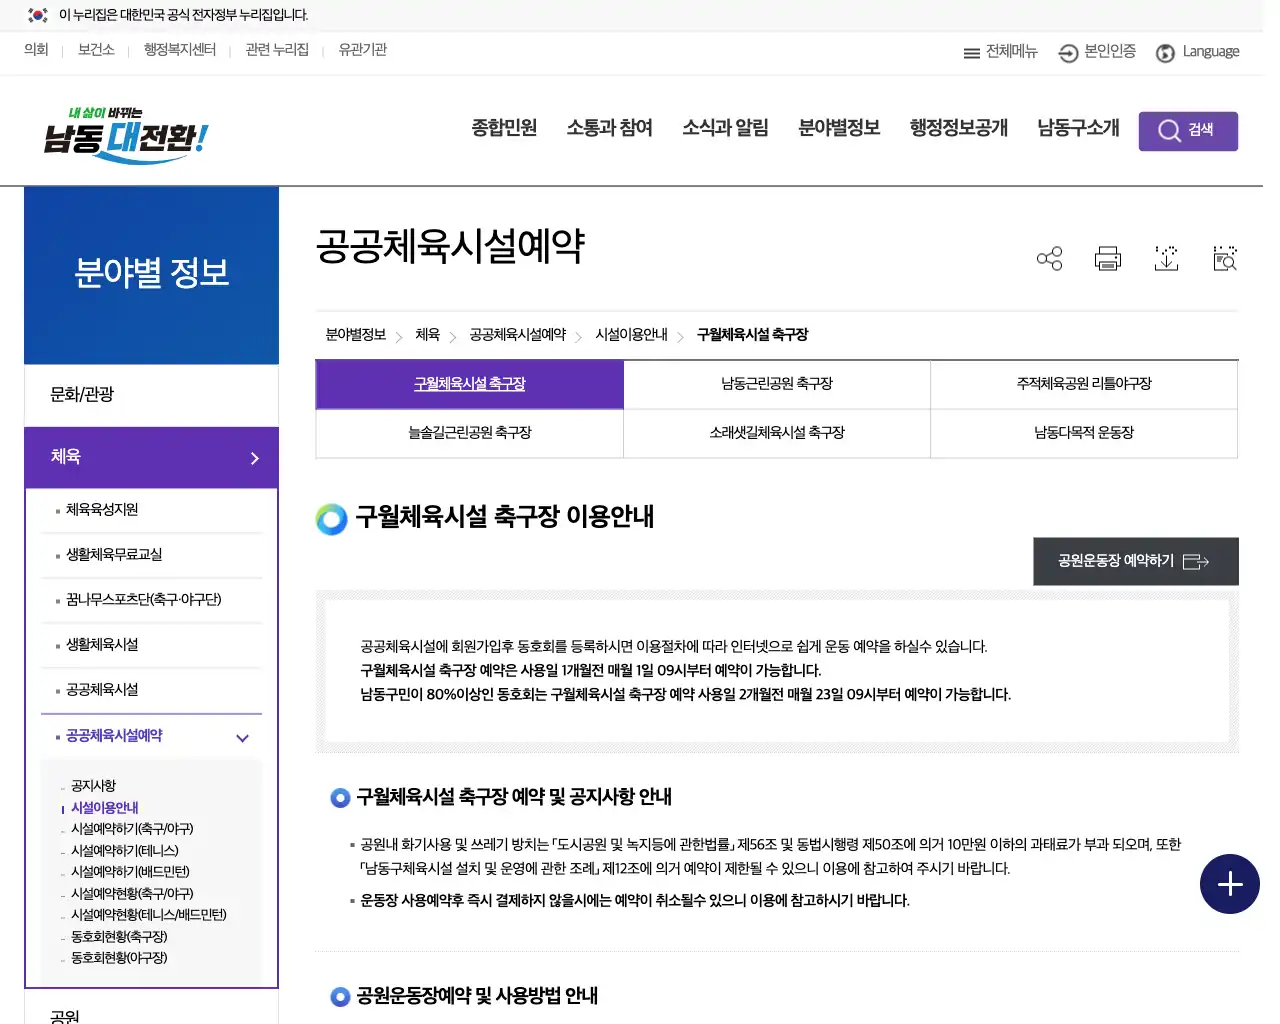1280x1024 pixels.
Task: Select 시설이용안내 submenu item
Action: [x=105, y=808]
